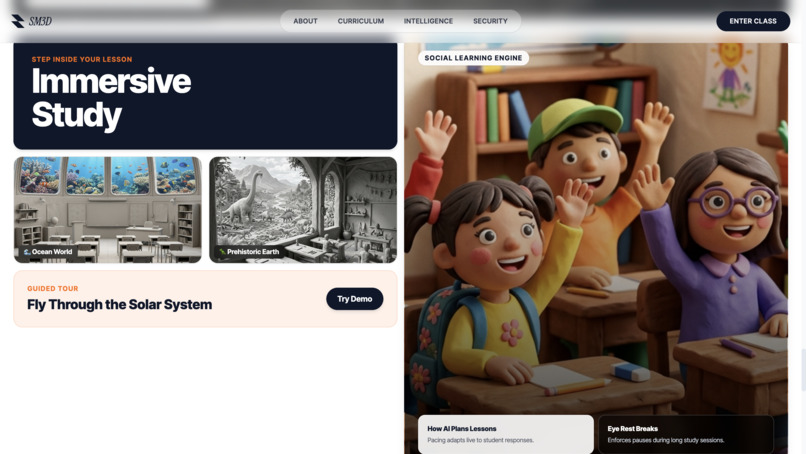Click the Enter Class button
Screen dimensions: 806x454
pyautogui.click(x=753, y=21)
